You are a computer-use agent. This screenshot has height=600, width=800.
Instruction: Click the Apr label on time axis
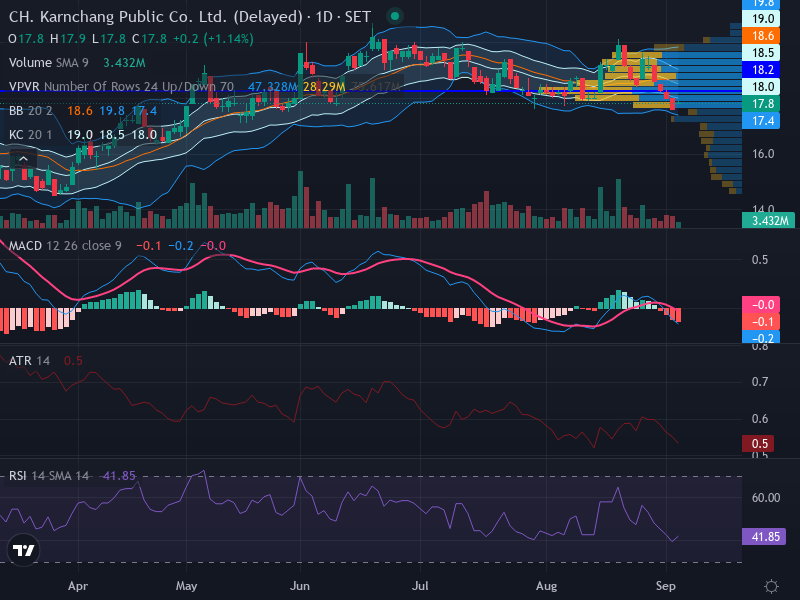pyautogui.click(x=78, y=586)
